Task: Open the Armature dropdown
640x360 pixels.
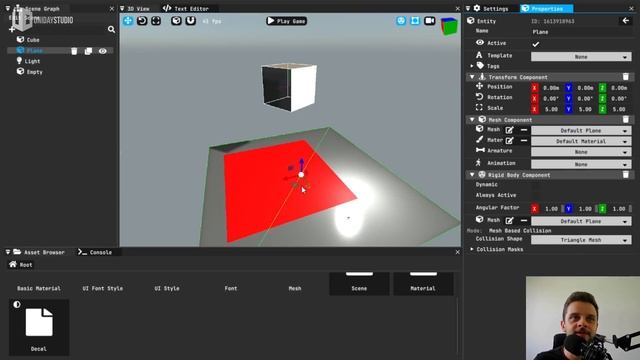Action: (581, 151)
